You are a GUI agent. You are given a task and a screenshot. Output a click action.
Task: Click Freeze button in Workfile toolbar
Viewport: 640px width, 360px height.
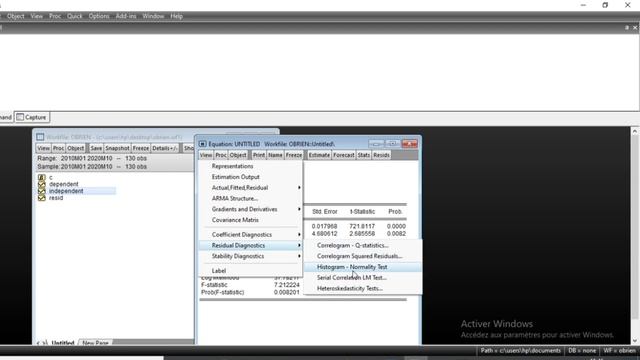click(x=141, y=148)
